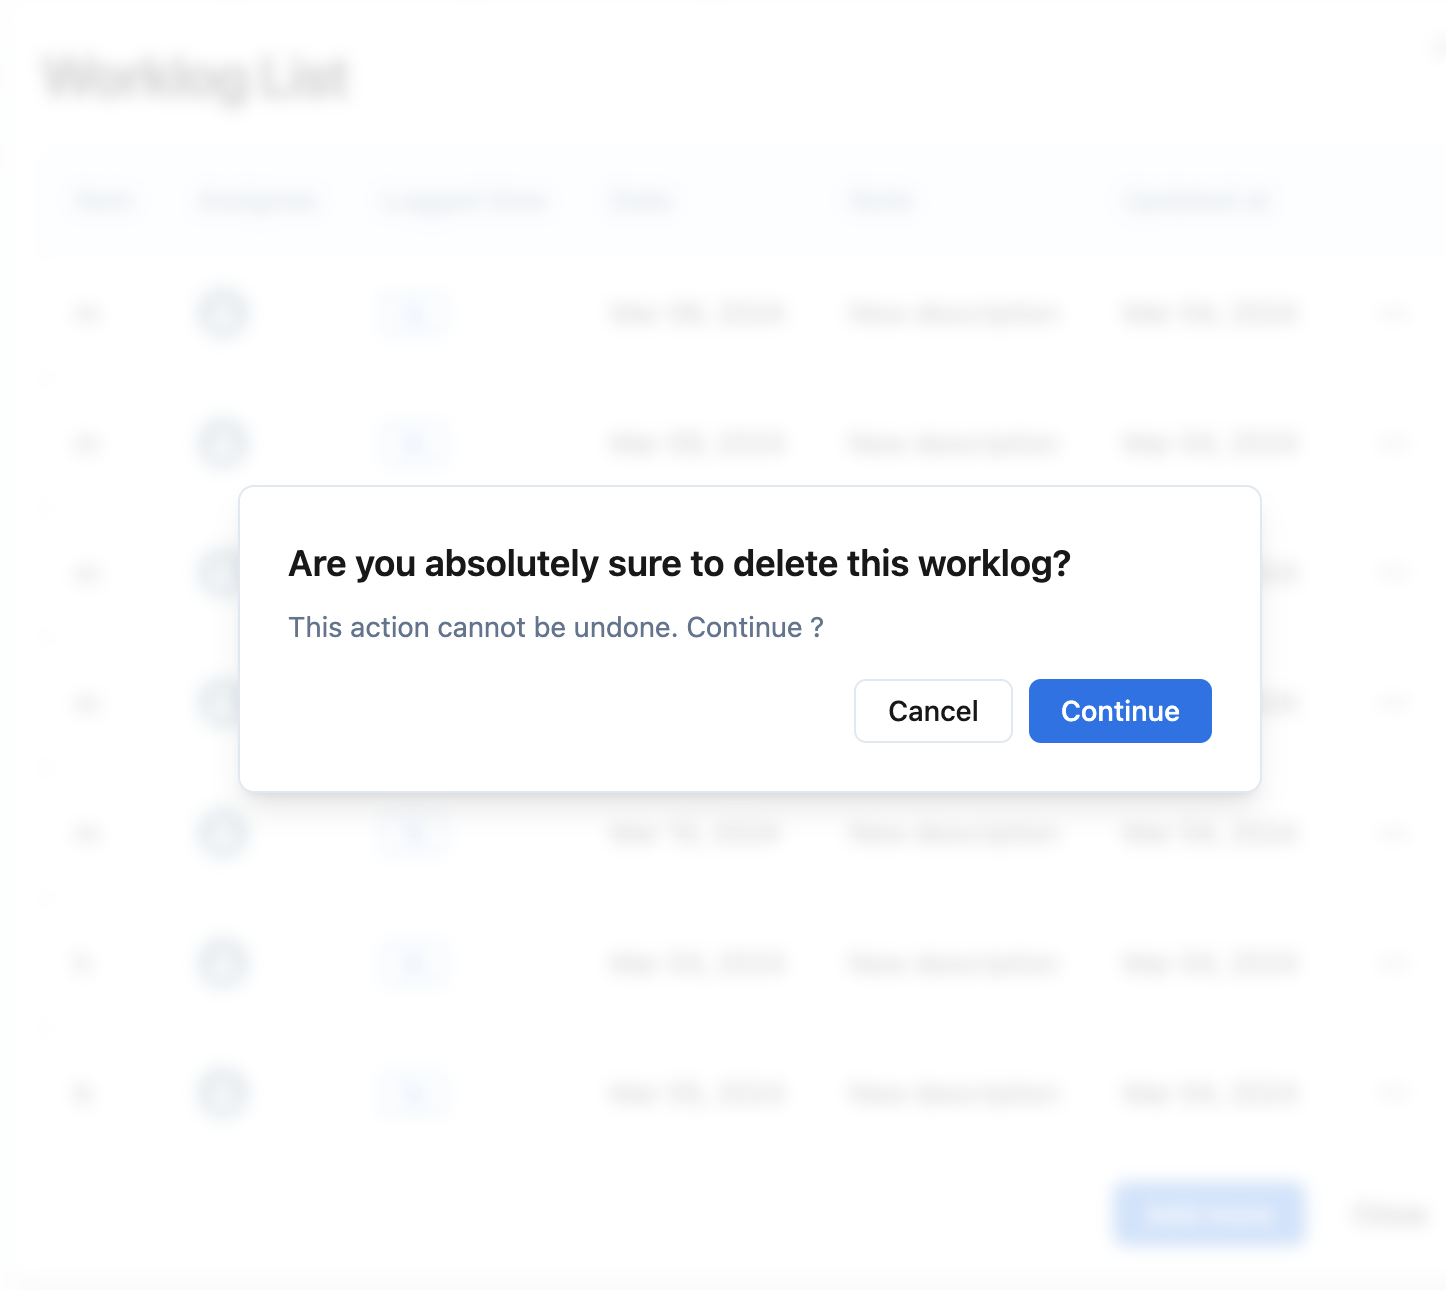This screenshot has width=1446, height=1290.
Task: Open the second worklog row's actions menu
Action: point(1395,443)
